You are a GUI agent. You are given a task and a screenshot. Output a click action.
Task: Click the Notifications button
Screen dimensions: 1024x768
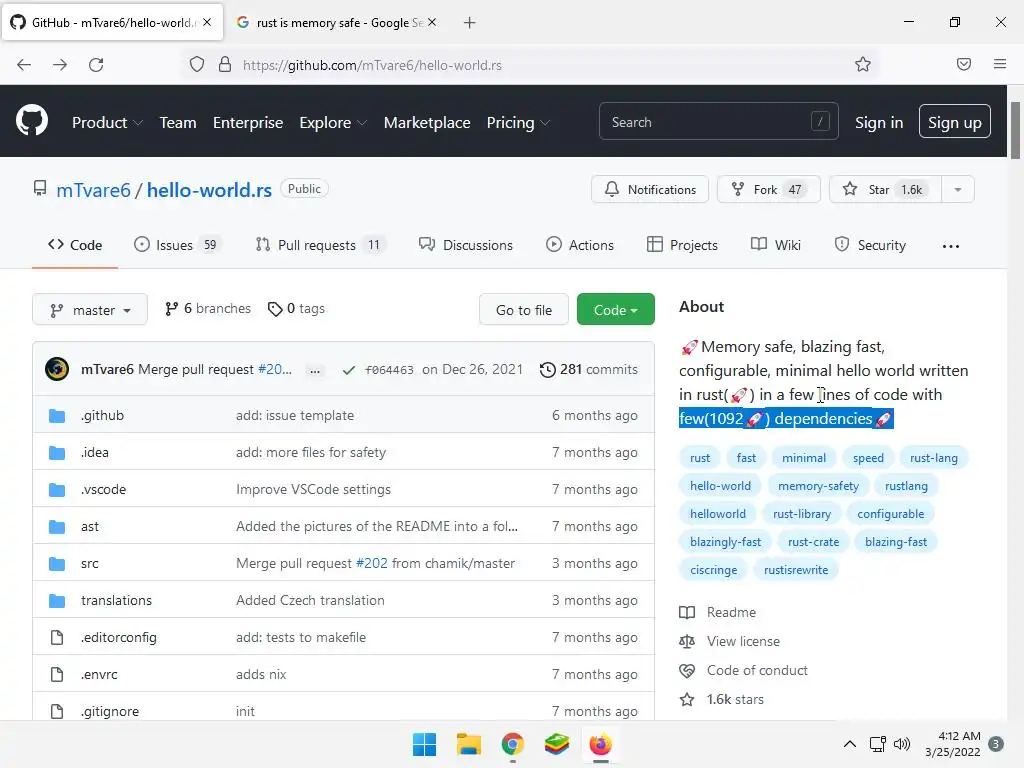tap(650, 189)
